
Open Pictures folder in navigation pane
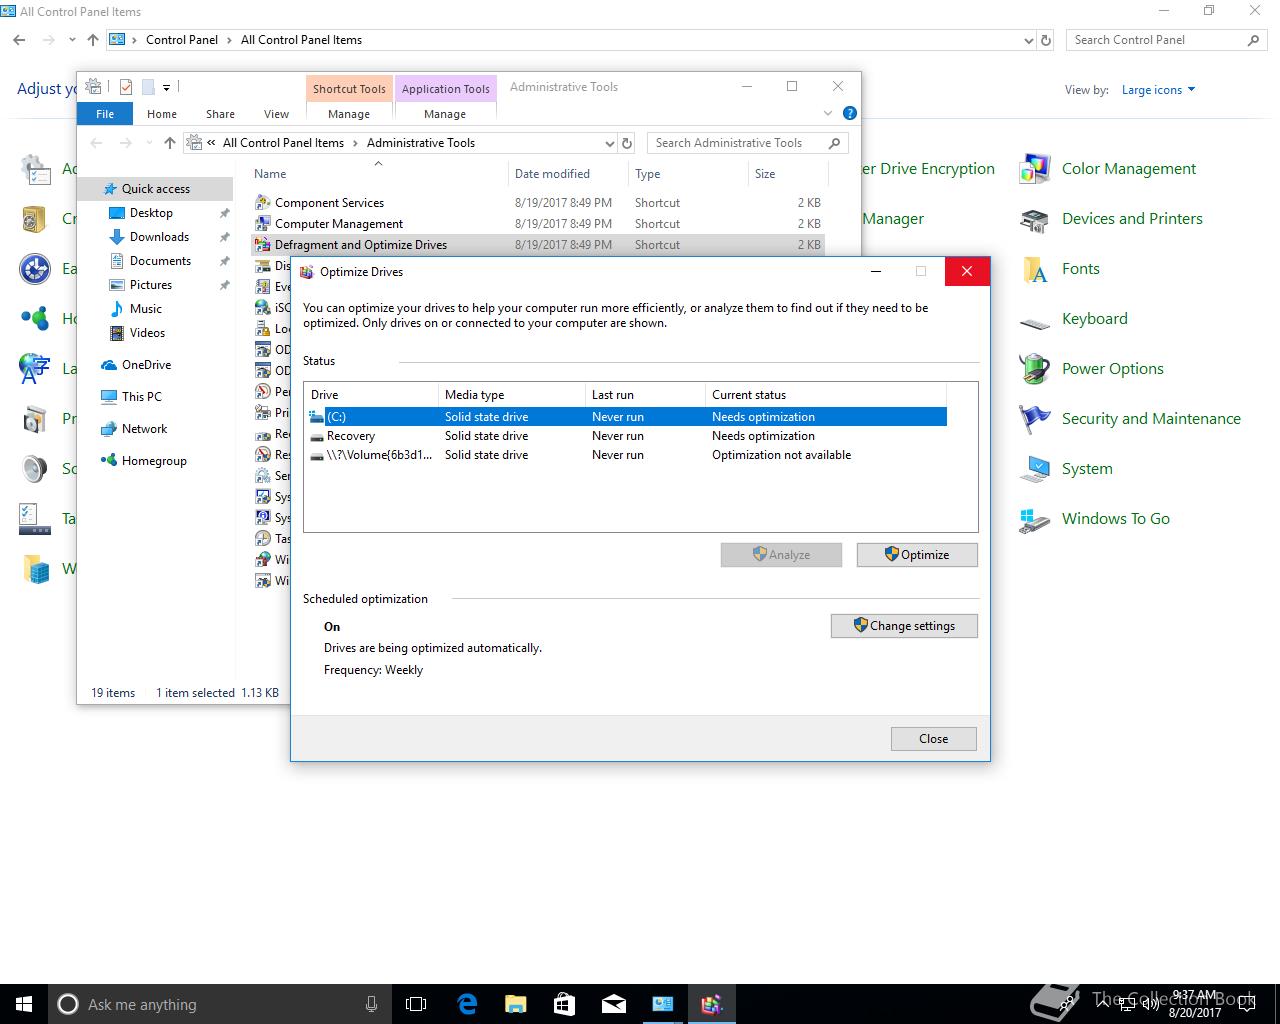[x=151, y=285]
